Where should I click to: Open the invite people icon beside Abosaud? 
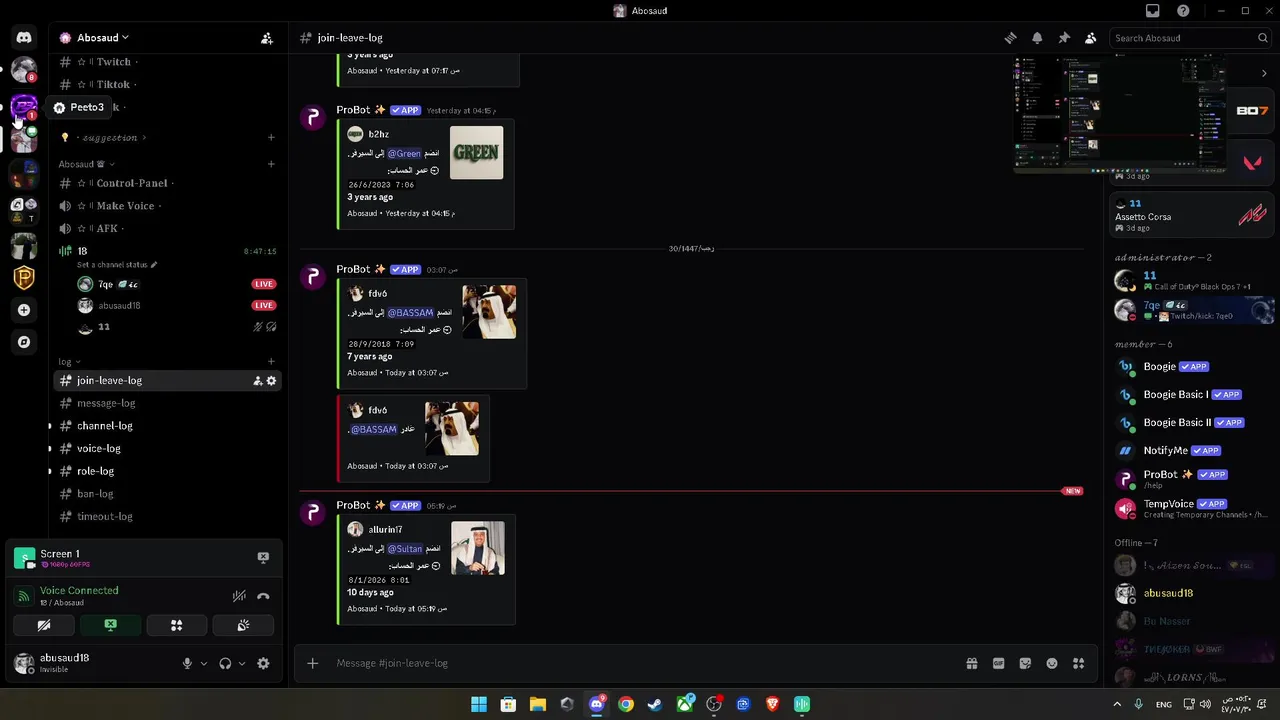267,38
